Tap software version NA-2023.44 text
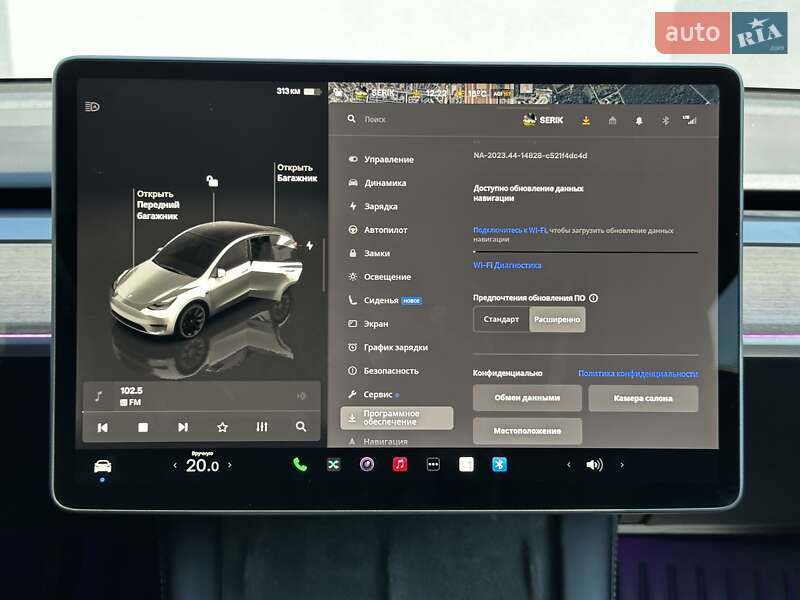Image resolution: width=800 pixels, height=600 pixels. pyautogui.click(x=530, y=156)
